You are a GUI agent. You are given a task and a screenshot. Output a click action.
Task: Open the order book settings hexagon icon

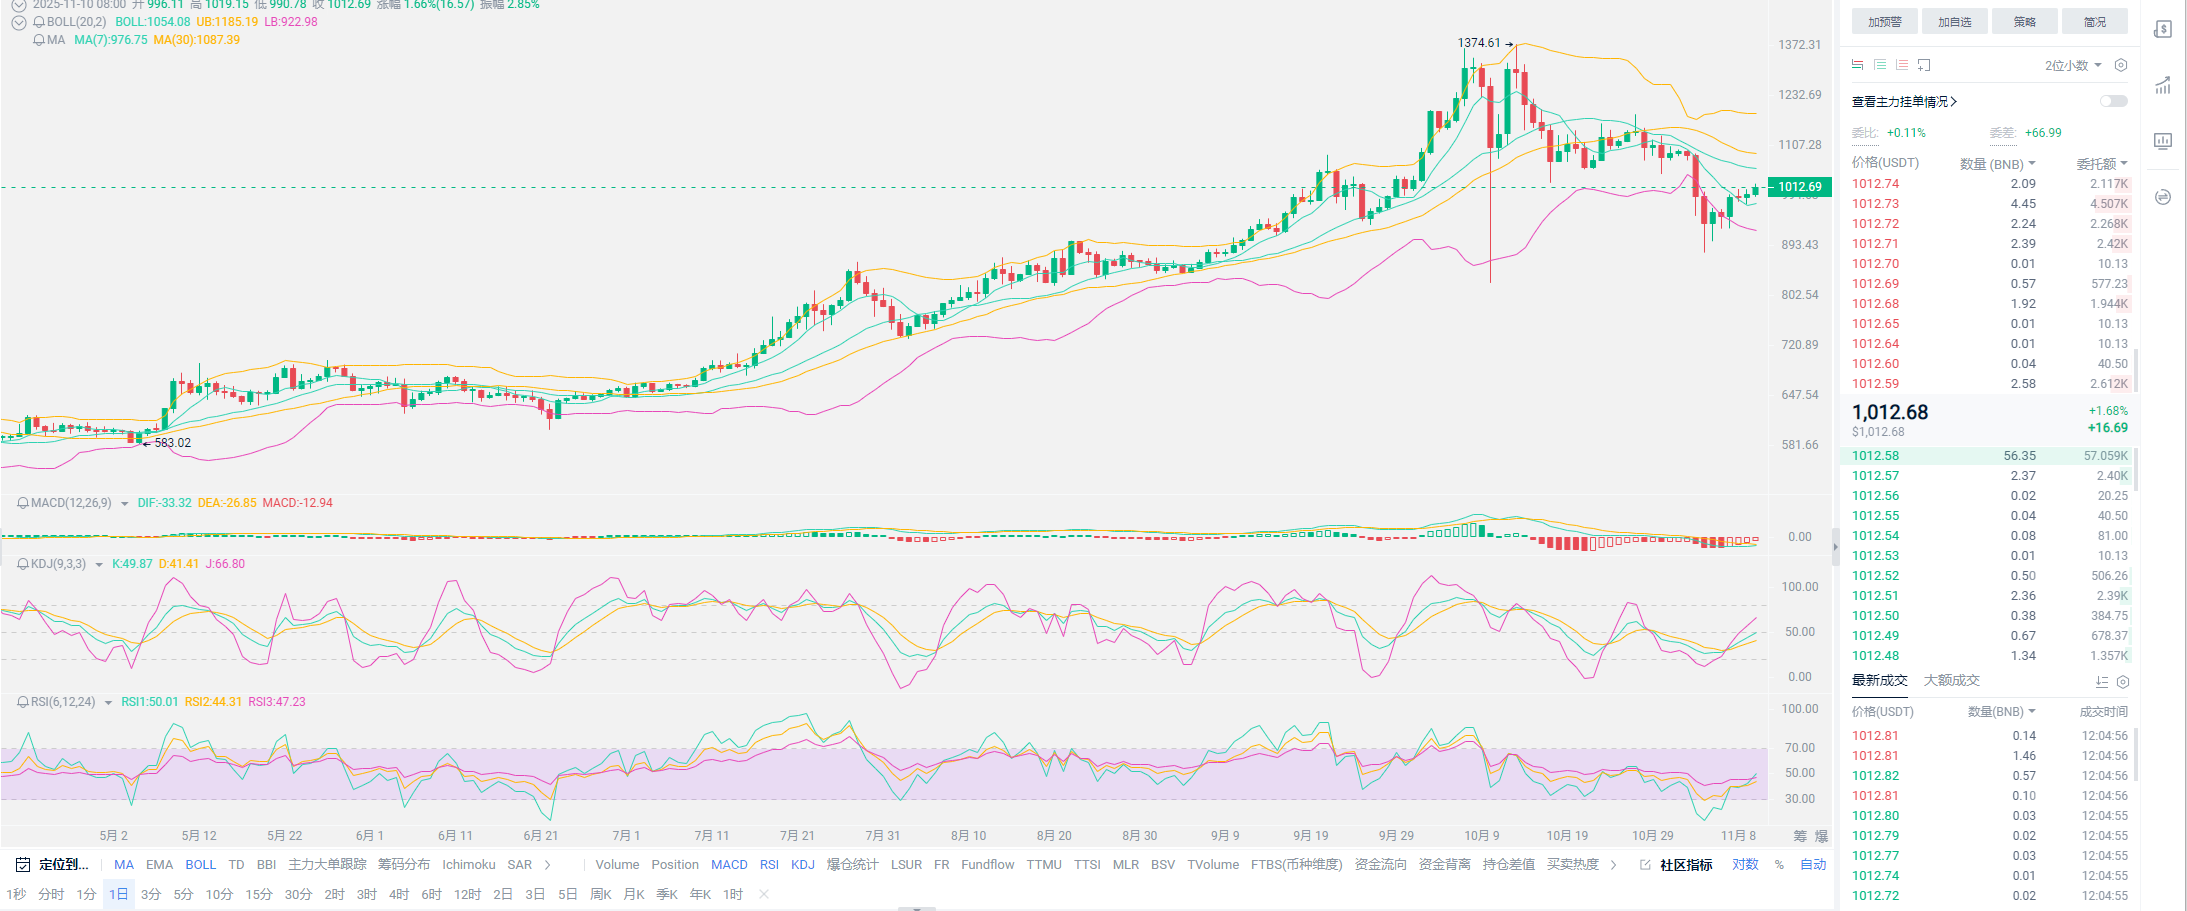2121,65
